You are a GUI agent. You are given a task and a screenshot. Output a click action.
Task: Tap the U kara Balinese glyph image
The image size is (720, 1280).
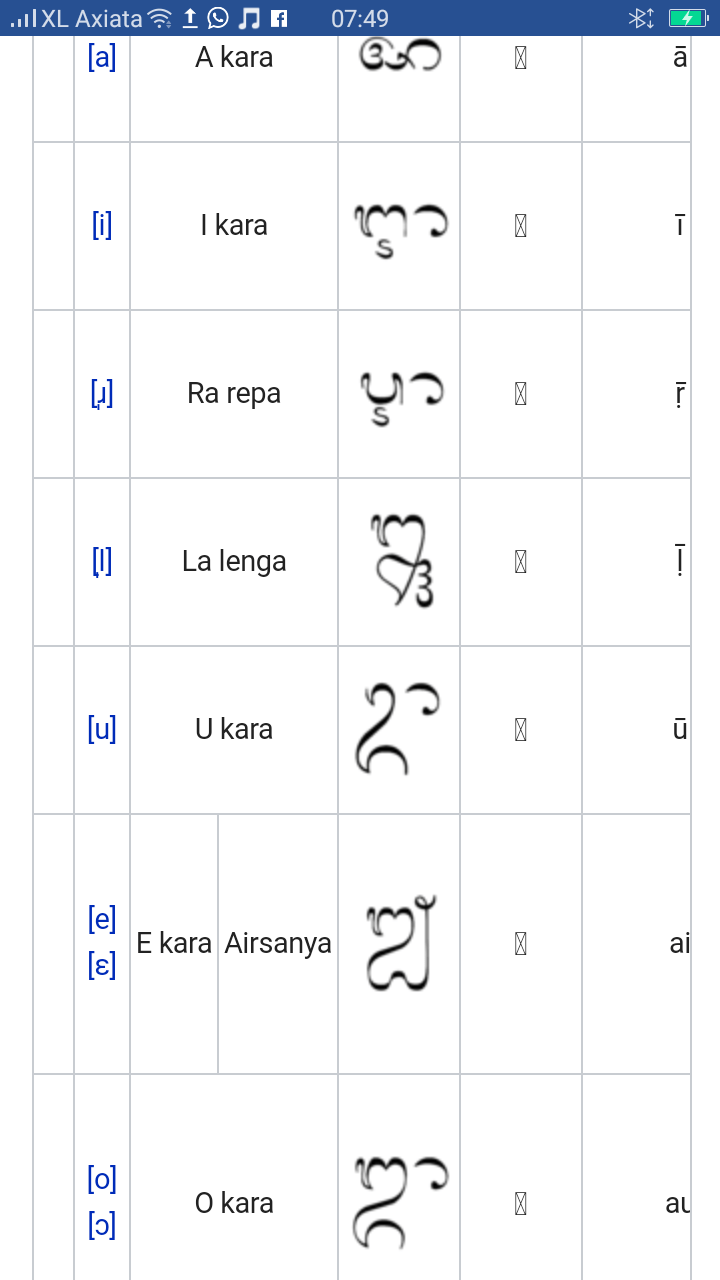(399, 729)
